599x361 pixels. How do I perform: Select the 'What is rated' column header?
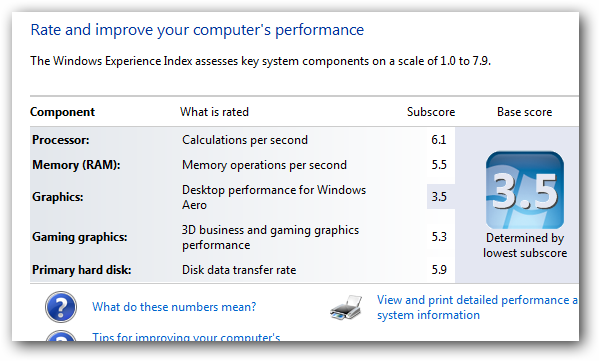tap(214, 112)
